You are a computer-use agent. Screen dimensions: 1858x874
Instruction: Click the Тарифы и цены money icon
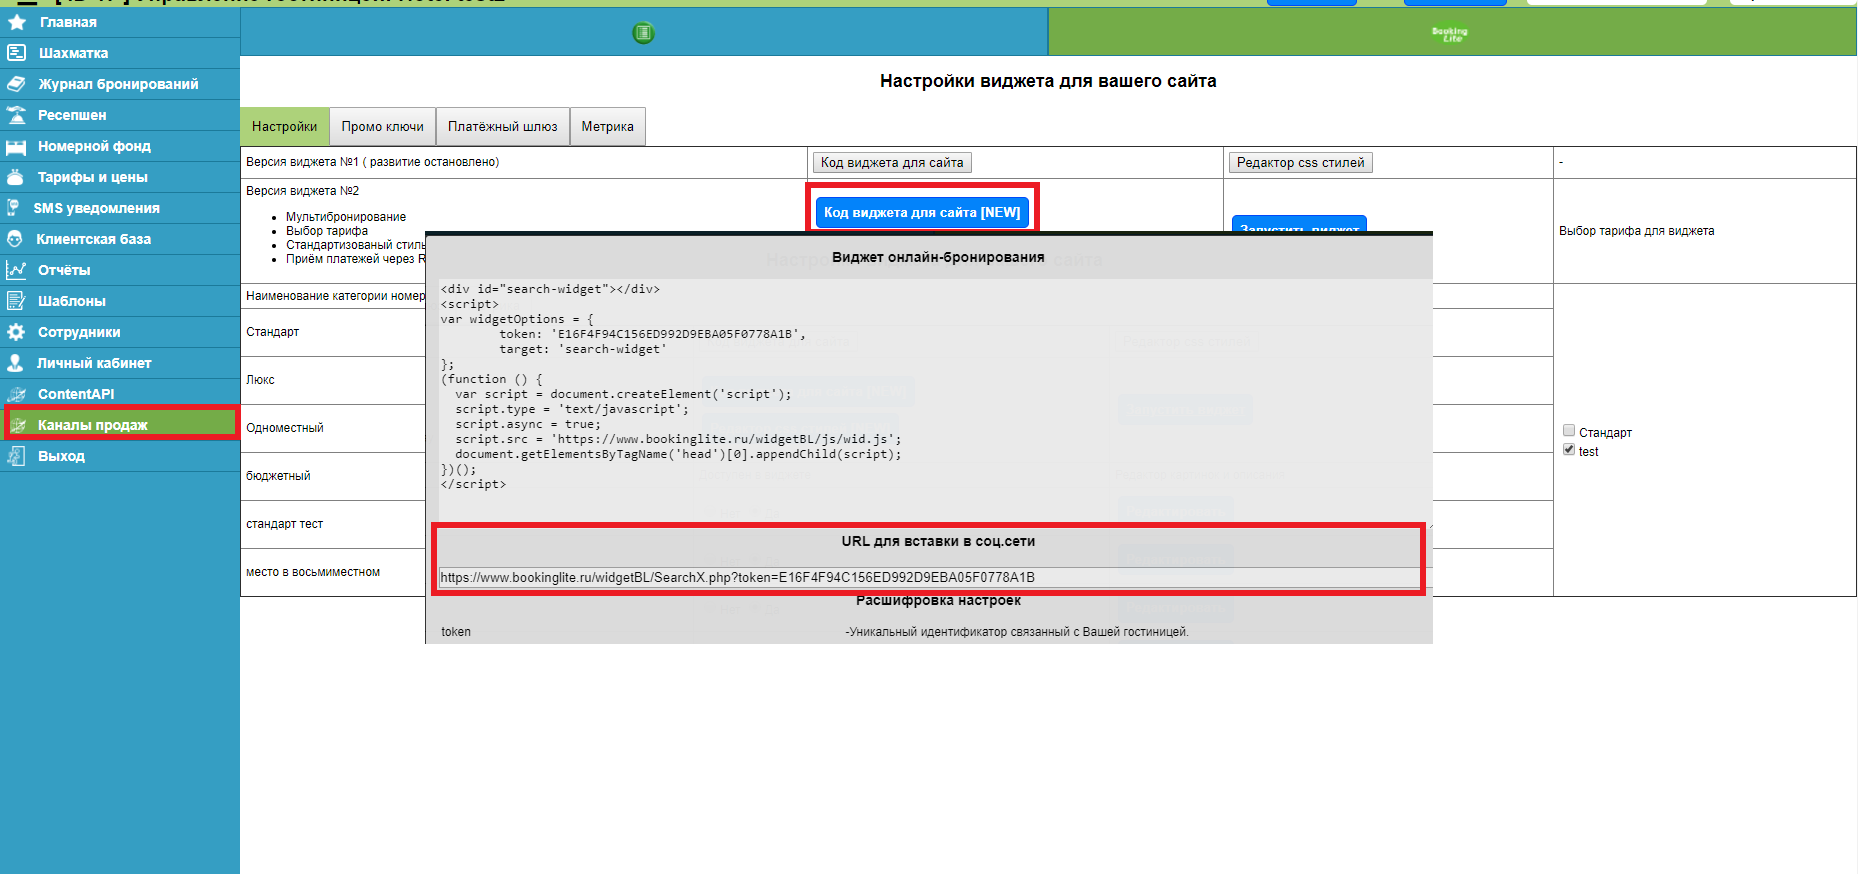point(16,177)
